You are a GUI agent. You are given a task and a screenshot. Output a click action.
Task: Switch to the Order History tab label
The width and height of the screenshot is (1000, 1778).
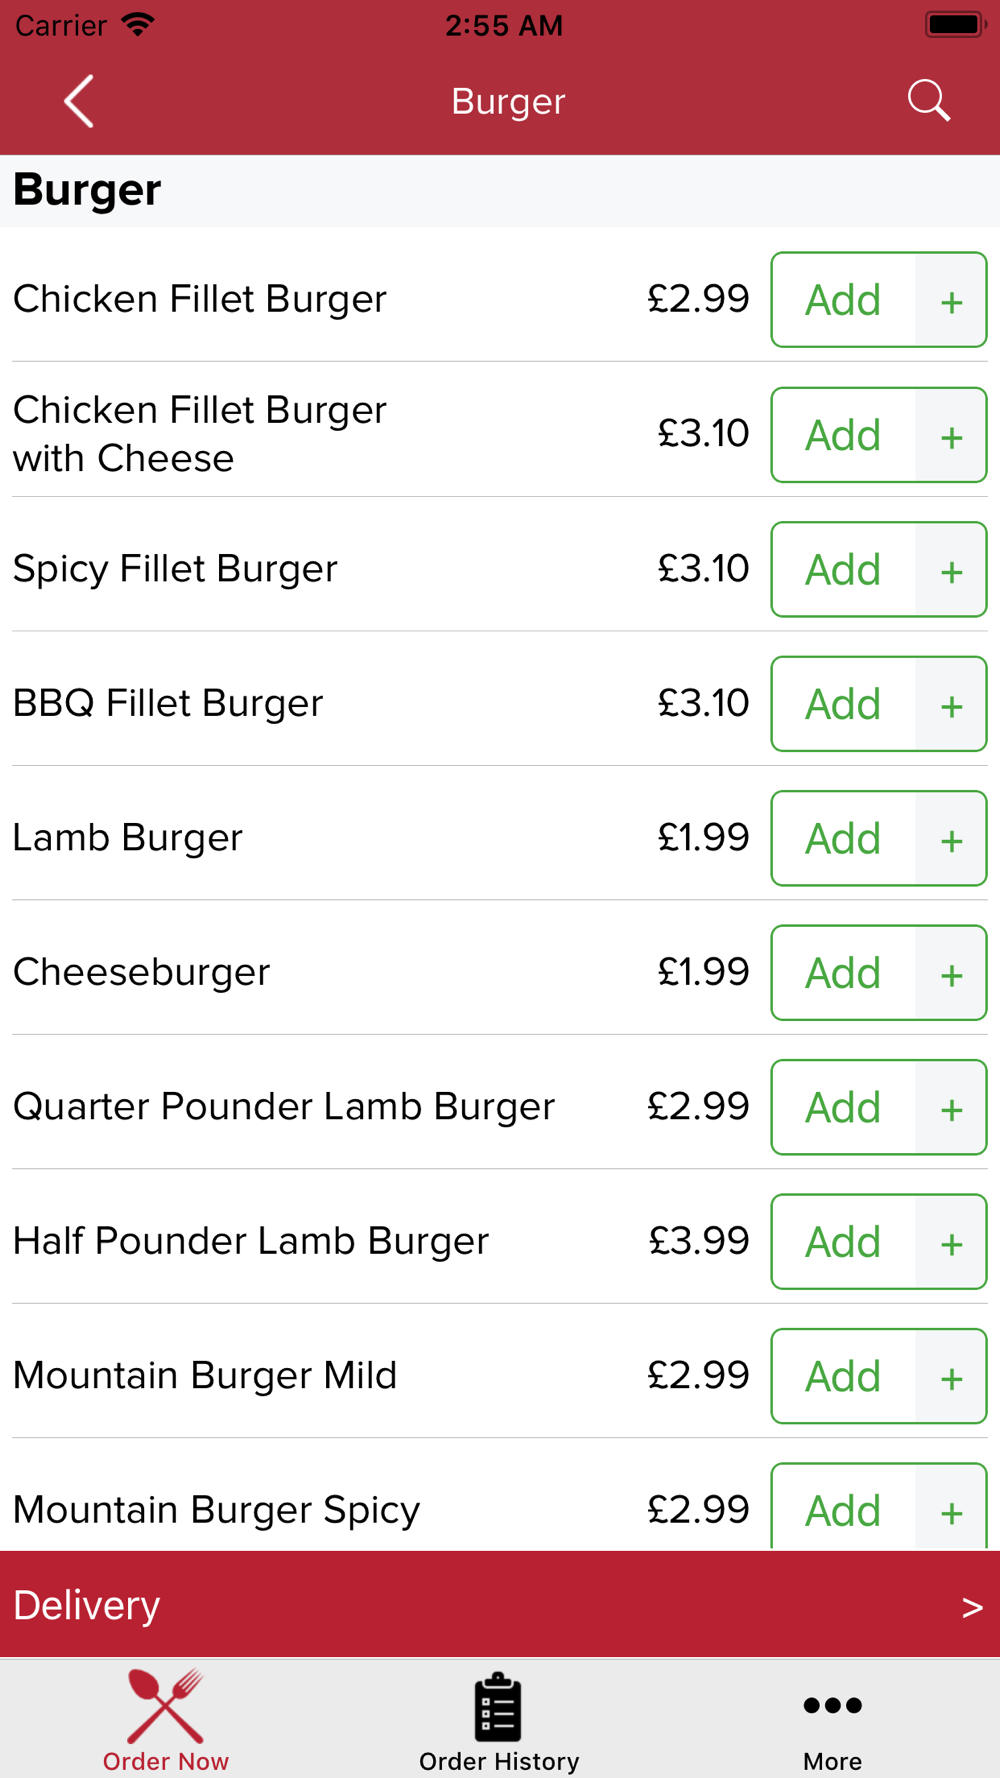pos(499,1761)
